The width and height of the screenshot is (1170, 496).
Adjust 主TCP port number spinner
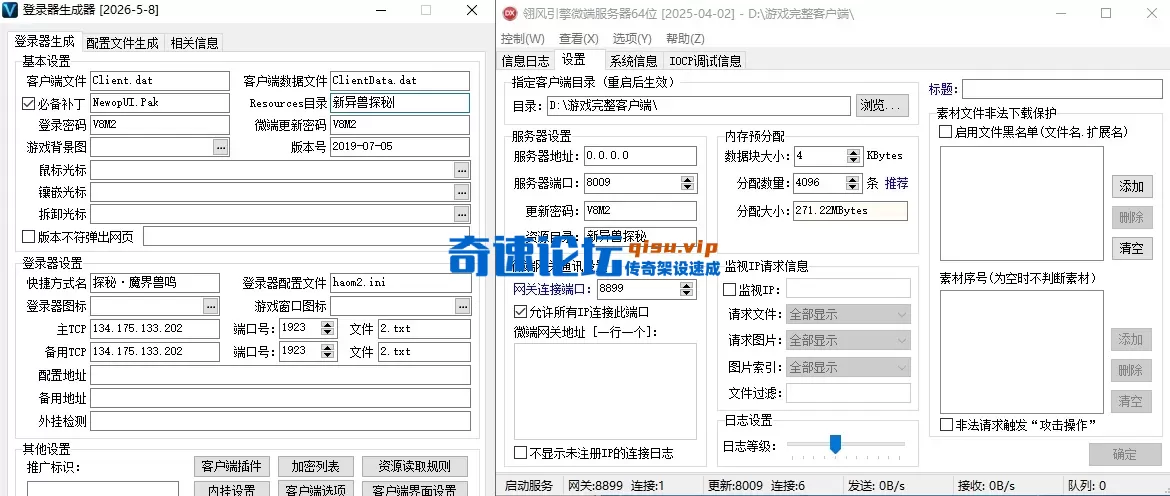click(327, 328)
